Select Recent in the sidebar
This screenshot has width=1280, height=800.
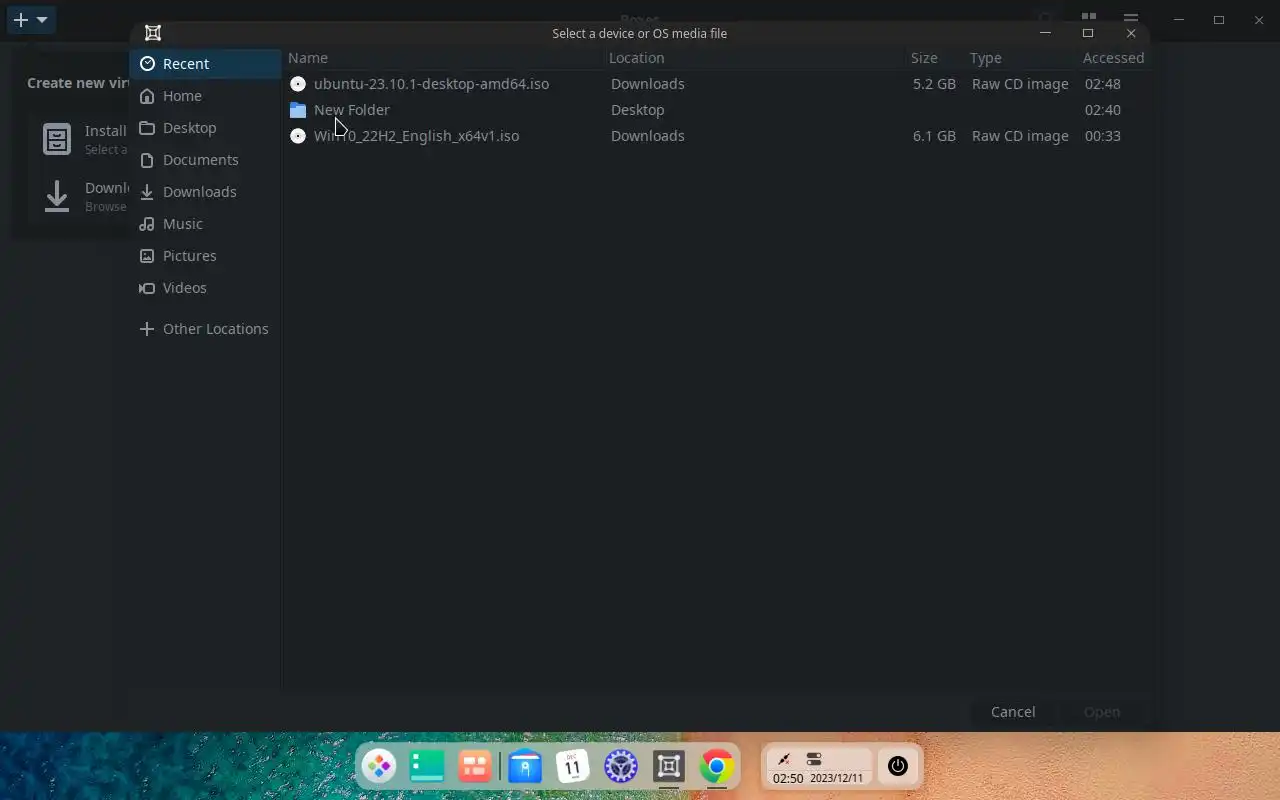[205, 64]
